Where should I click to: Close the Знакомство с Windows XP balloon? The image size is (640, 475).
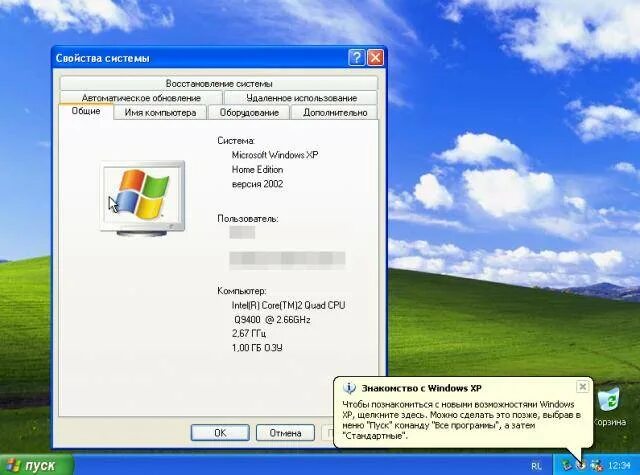click(x=582, y=386)
